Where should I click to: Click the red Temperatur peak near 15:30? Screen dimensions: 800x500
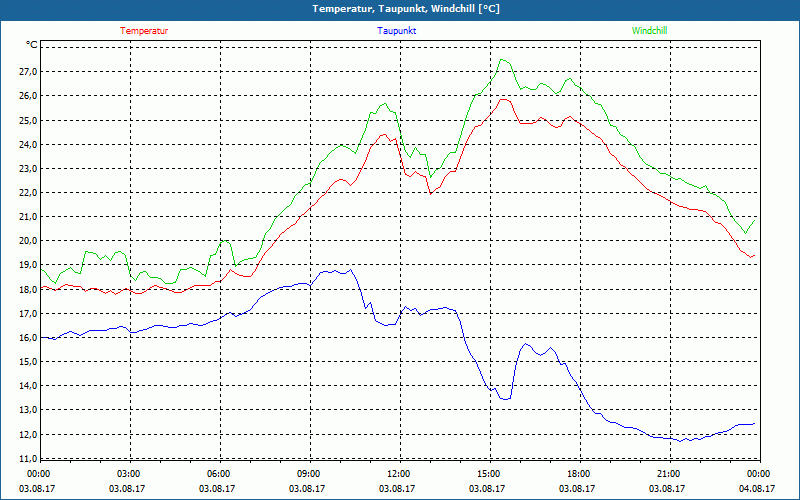click(x=504, y=99)
